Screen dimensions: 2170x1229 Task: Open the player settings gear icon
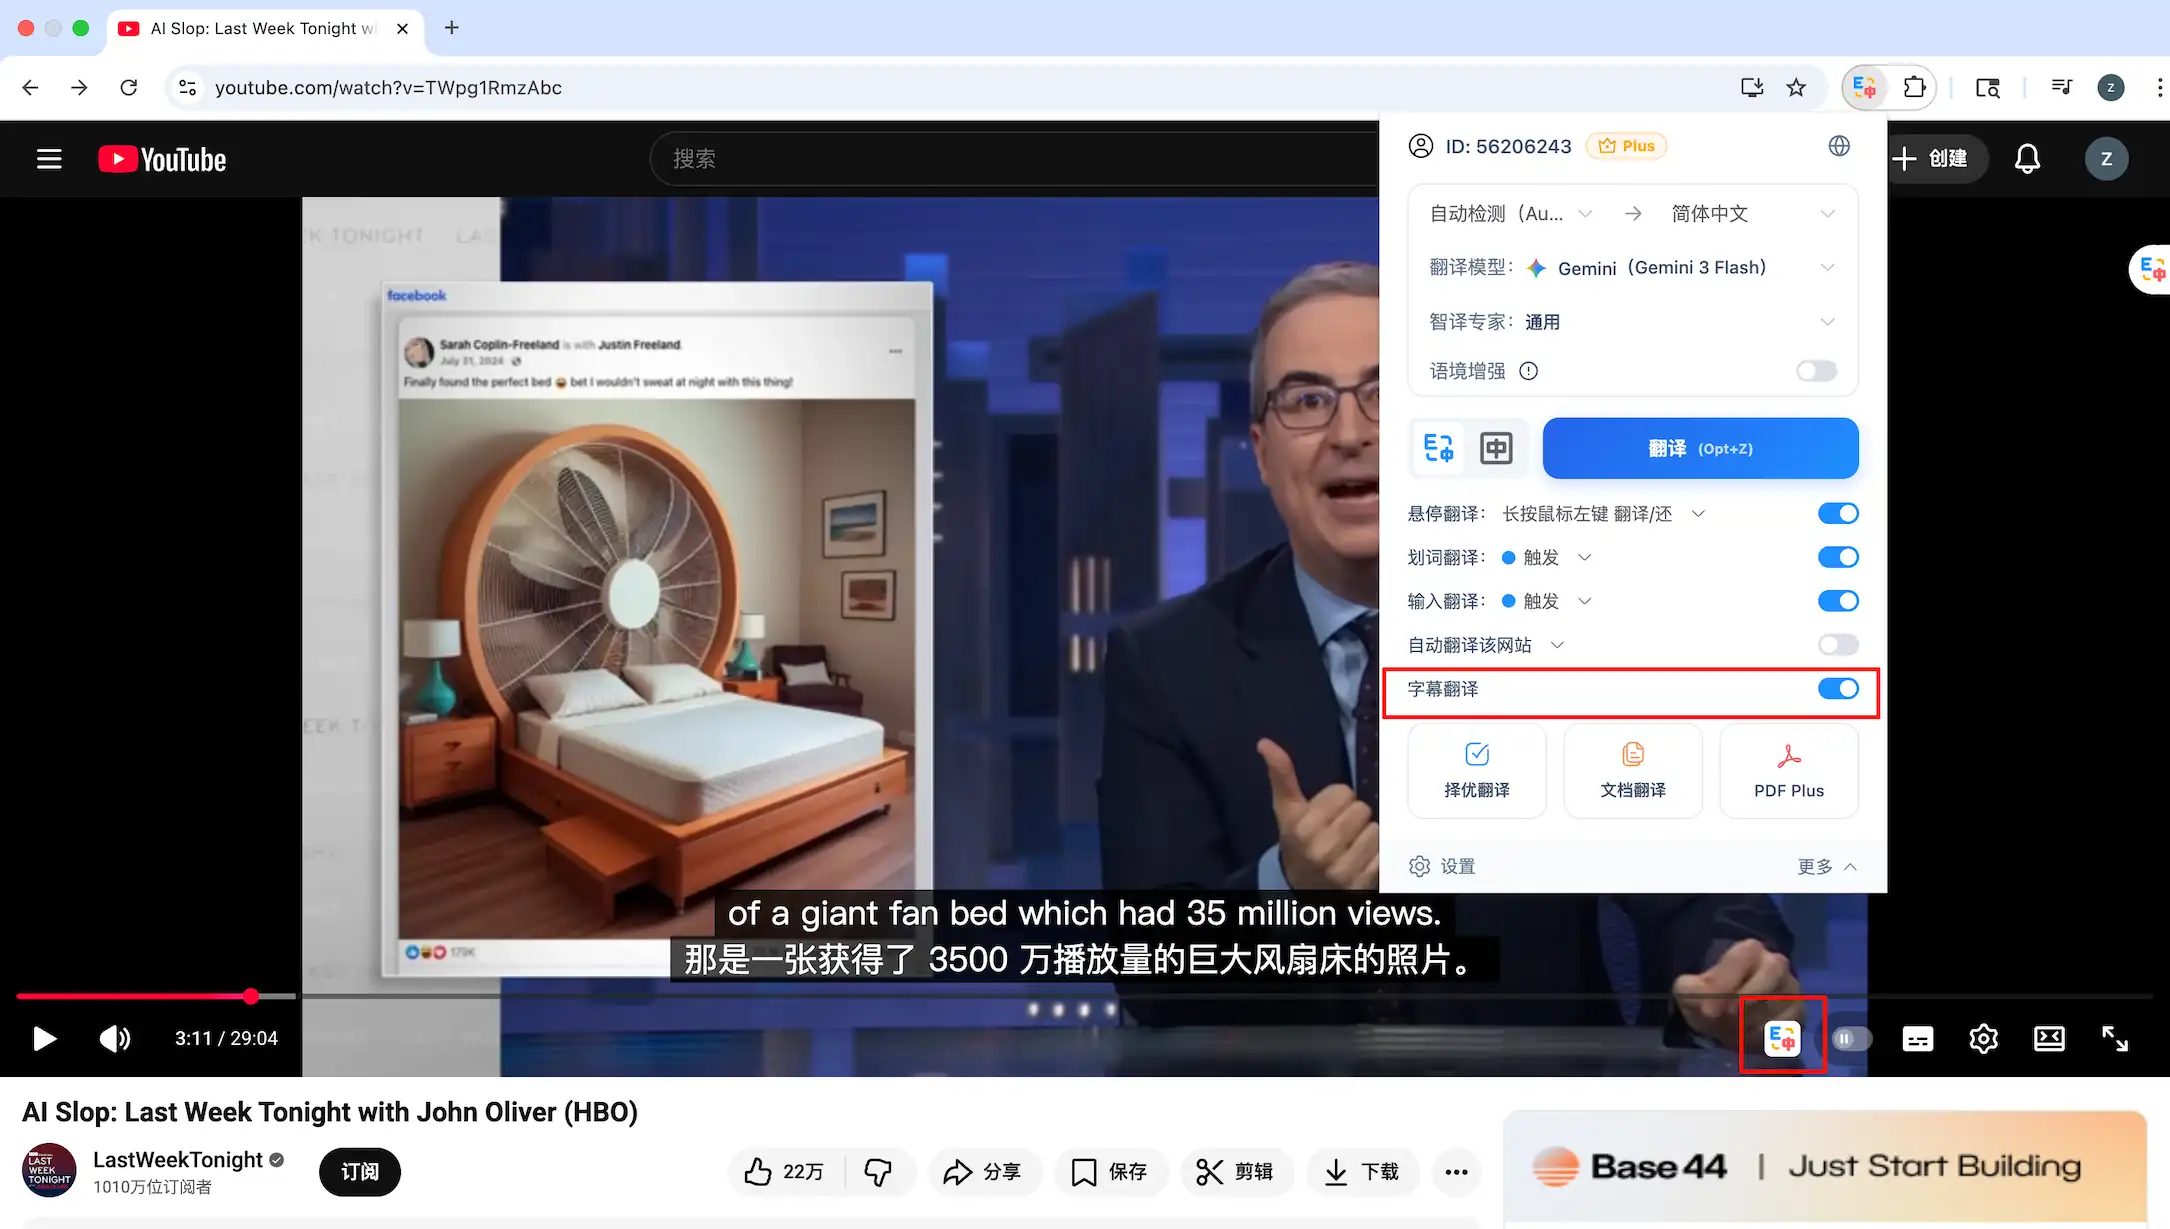(1983, 1038)
